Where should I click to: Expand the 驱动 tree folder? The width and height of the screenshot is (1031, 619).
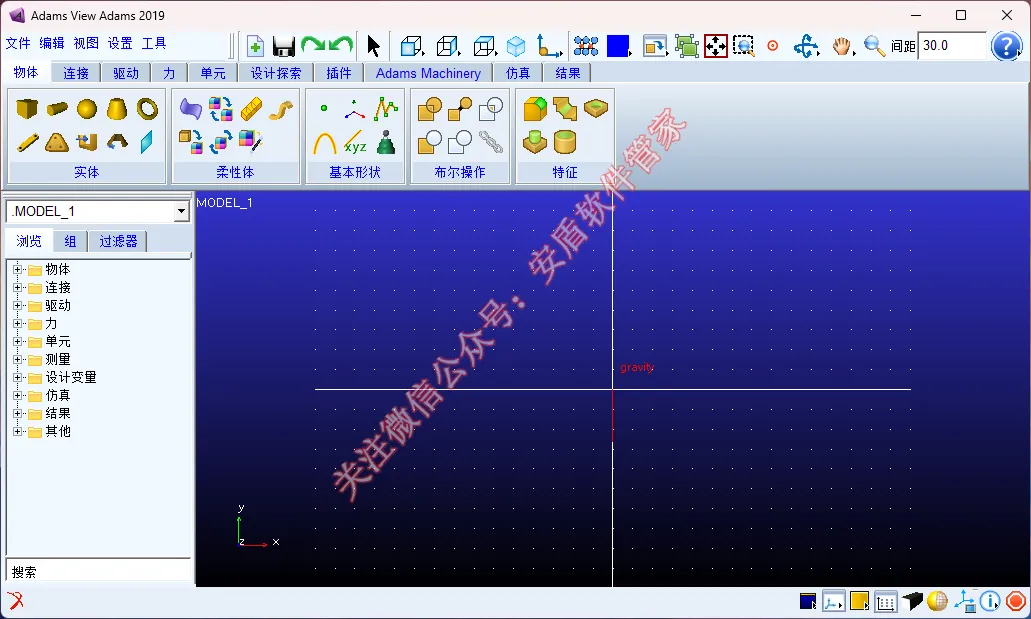pyautogui.click(x=18, y=305)
